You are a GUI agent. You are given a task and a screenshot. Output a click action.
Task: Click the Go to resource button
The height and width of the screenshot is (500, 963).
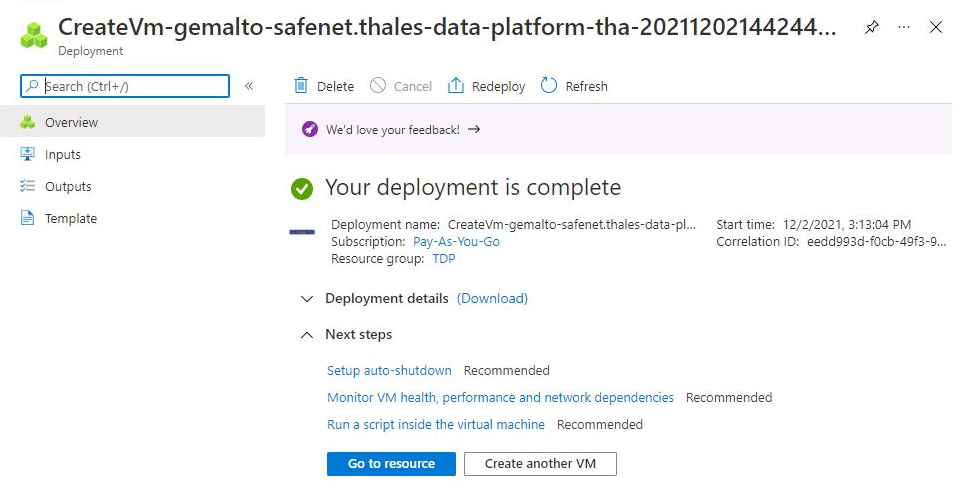pyautogui.click(x=391, y=464)
